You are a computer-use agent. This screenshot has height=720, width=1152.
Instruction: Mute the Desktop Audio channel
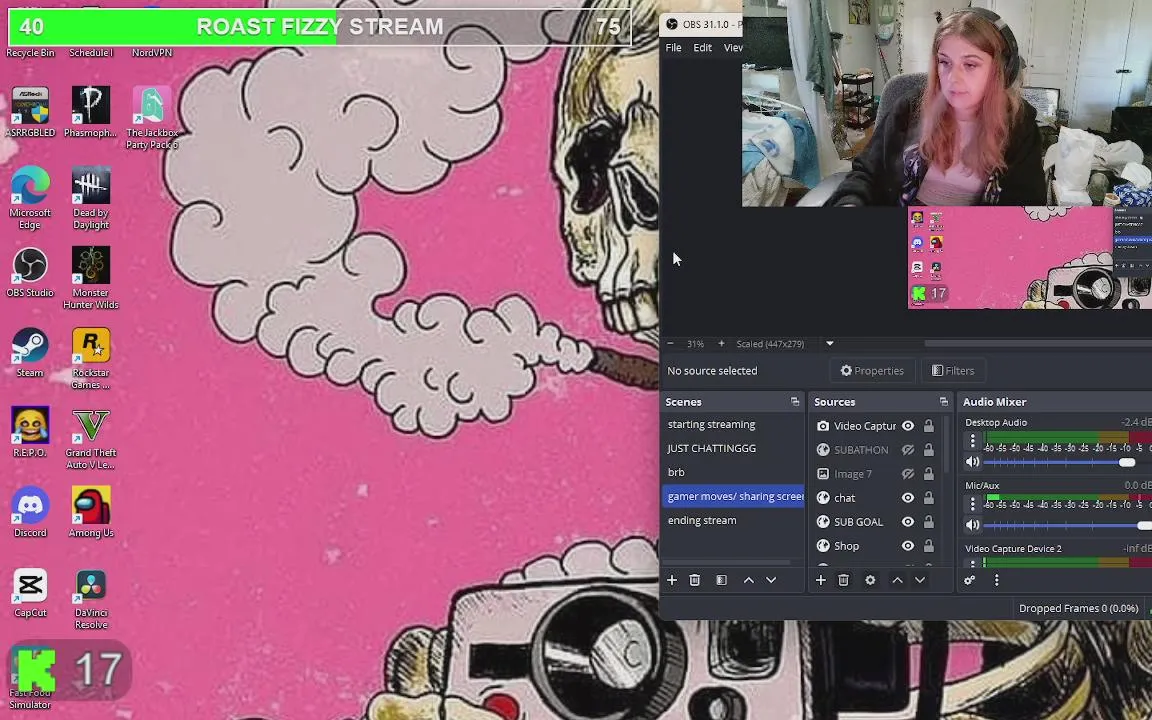tap(972, 462)
